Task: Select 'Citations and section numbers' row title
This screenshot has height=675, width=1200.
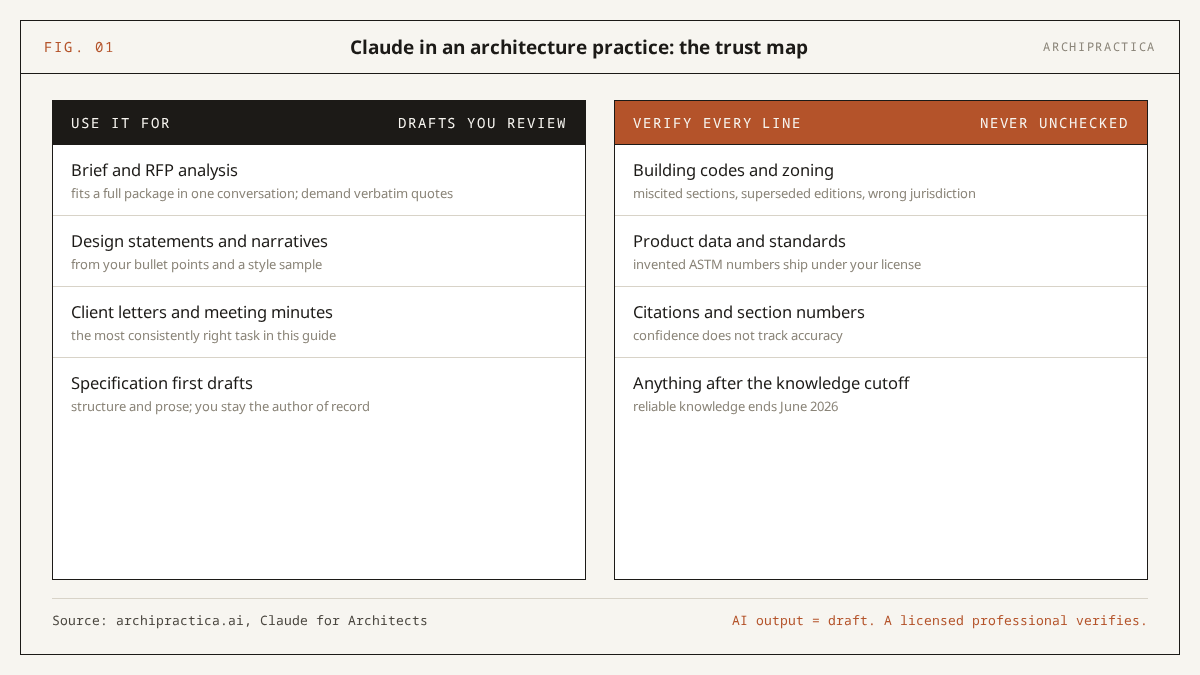Action: coord(749,312)
